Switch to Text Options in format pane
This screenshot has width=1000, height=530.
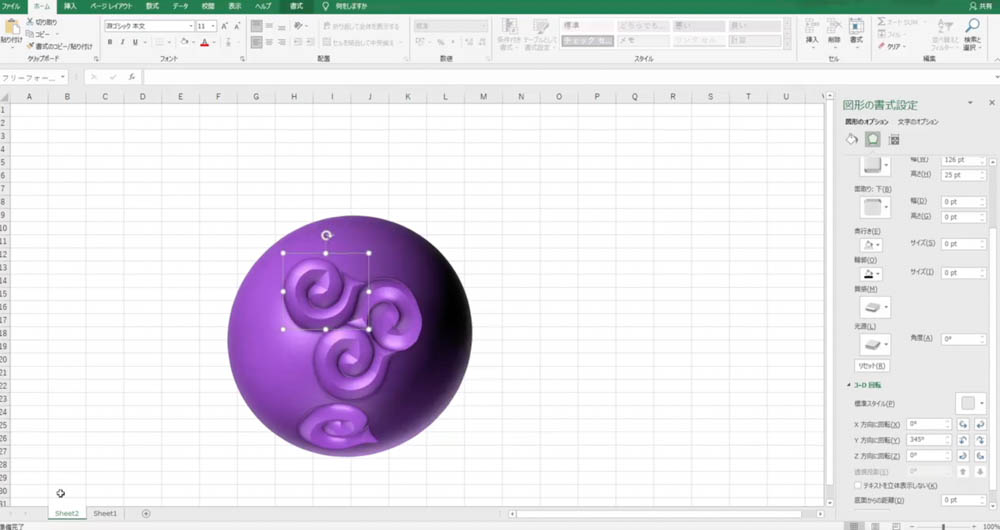(918, 122)
